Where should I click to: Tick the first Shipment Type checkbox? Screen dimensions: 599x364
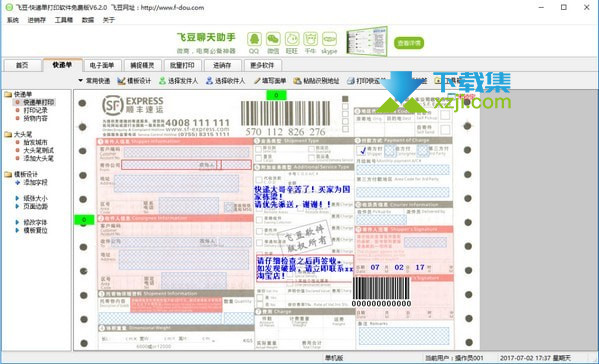click(x=259, y=149)
